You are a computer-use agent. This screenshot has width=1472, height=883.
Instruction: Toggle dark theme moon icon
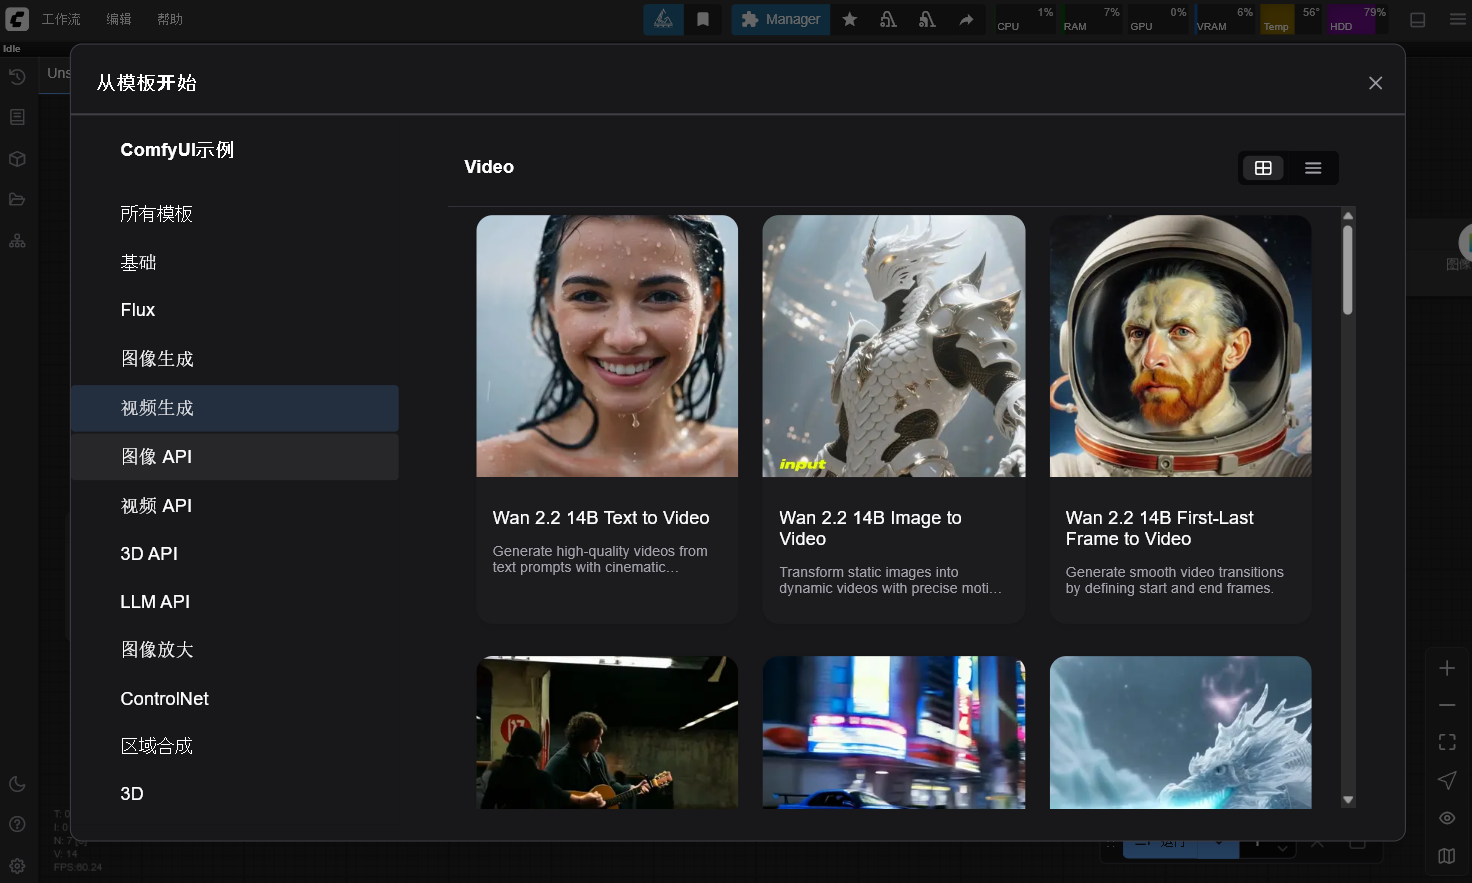click(17, 784)
